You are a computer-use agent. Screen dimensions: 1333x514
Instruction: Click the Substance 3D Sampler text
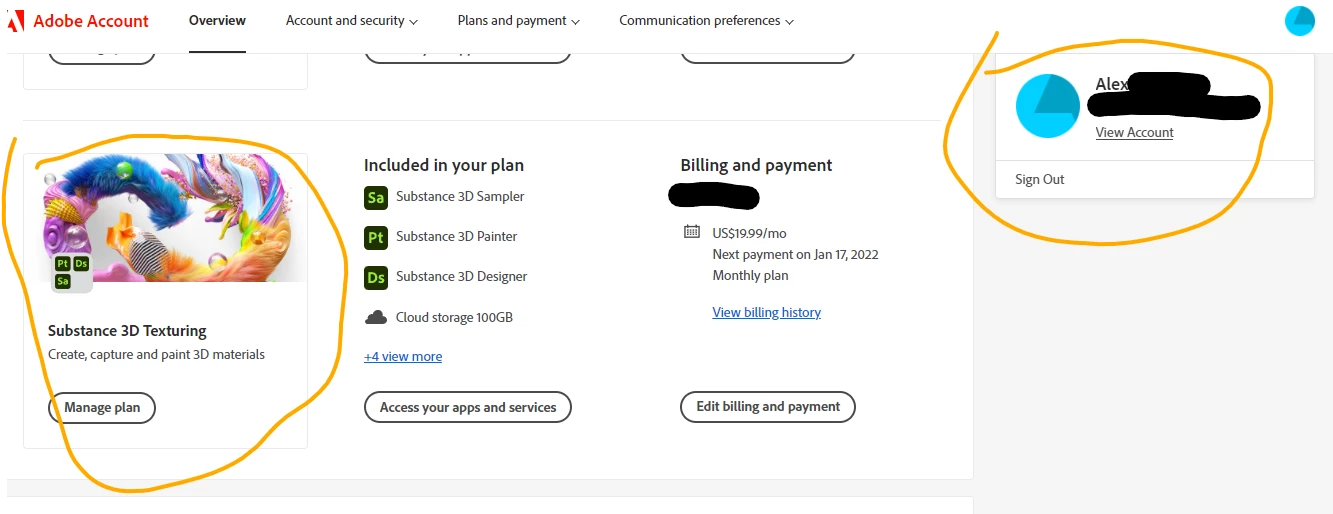pos(460,196)
